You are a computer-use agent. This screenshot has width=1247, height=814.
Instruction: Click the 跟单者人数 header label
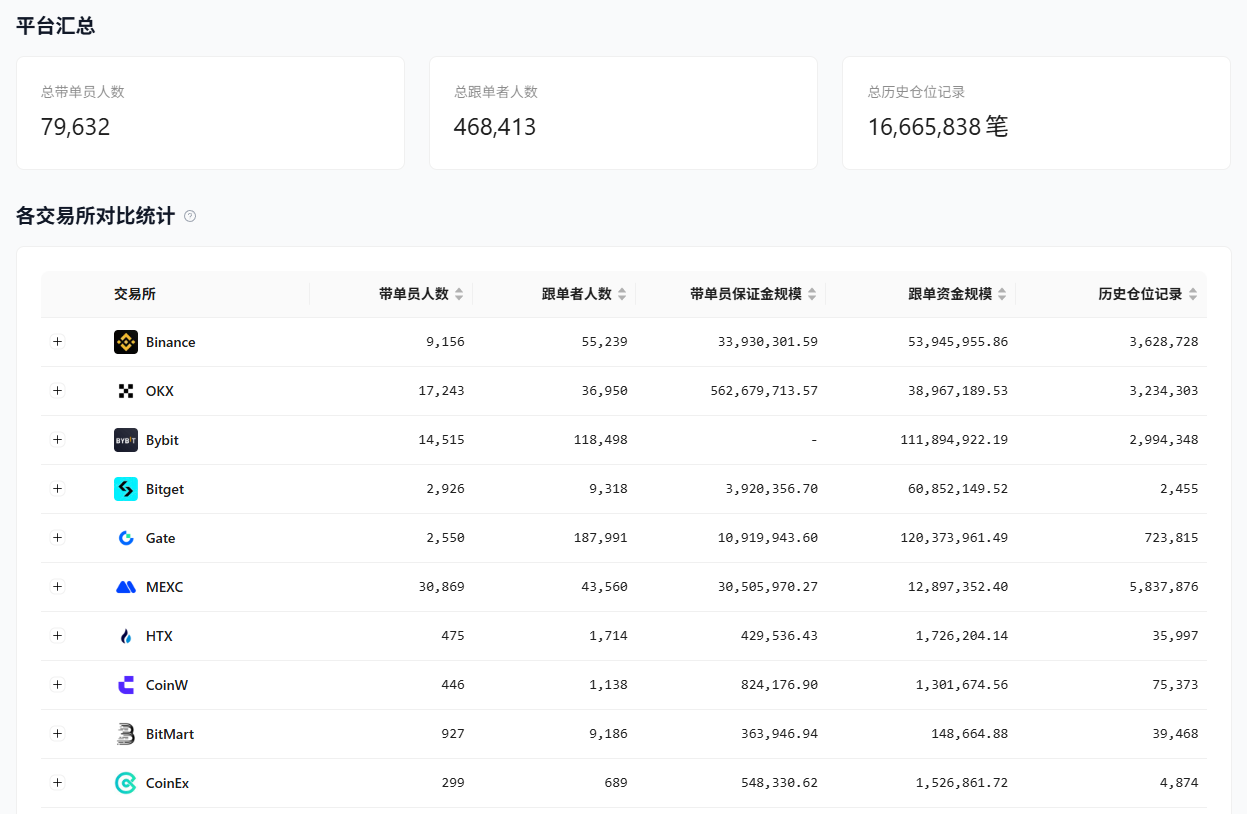pos(577,294)
